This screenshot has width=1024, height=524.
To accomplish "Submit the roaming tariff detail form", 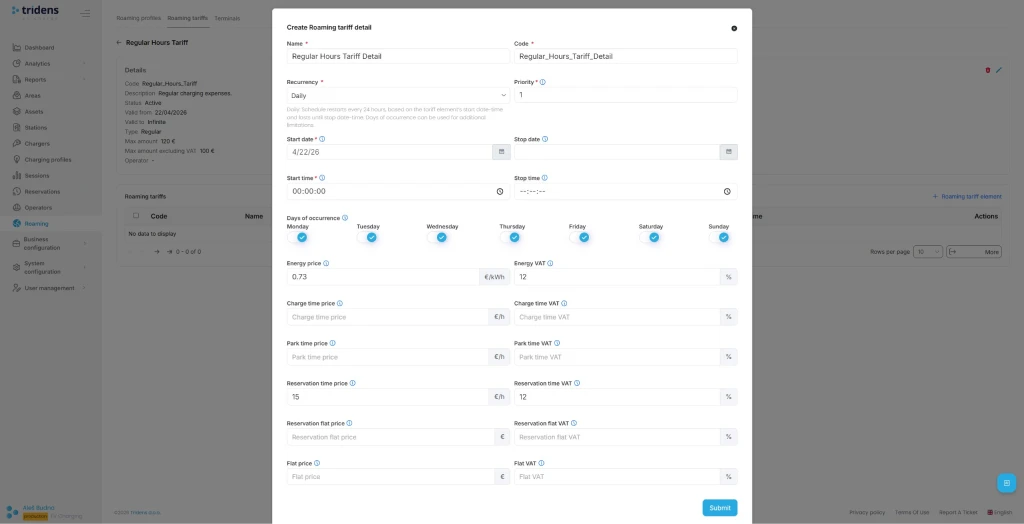I will click(x=719, y=508).
